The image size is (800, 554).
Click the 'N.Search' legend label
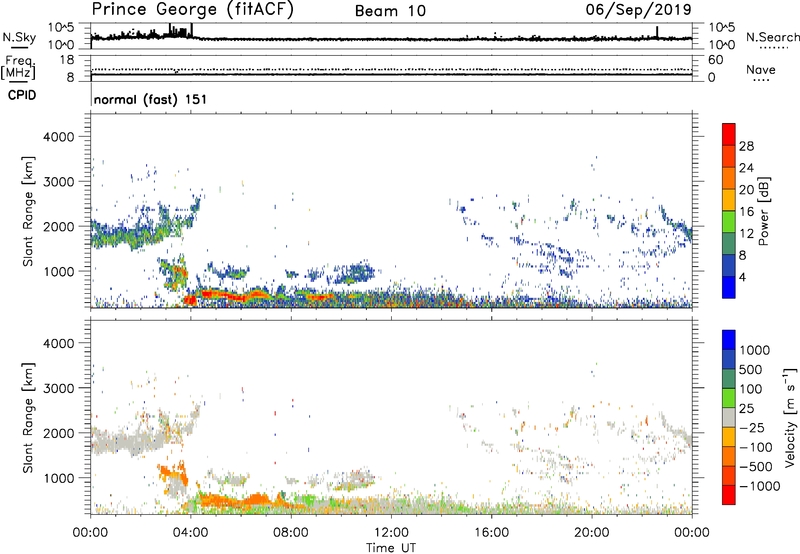click(772, 37)
